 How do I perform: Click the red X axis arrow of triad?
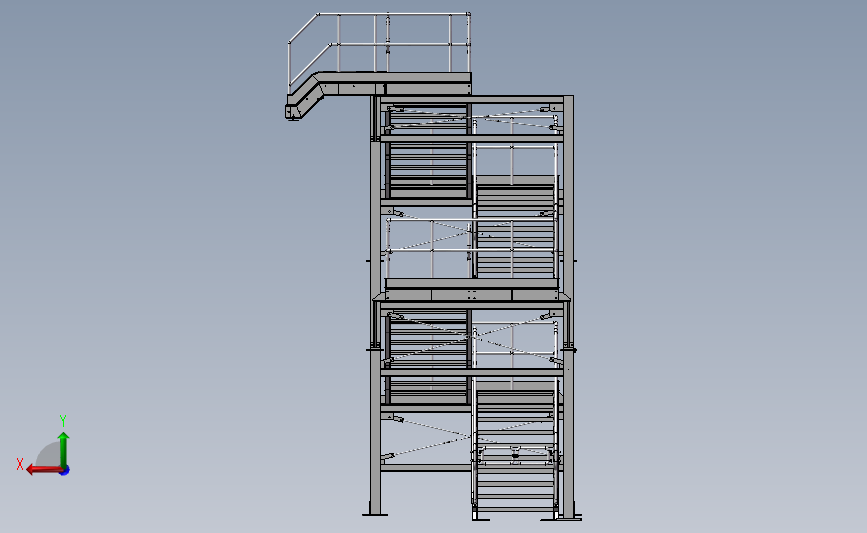pyautogui.click(x=44, y=470)
